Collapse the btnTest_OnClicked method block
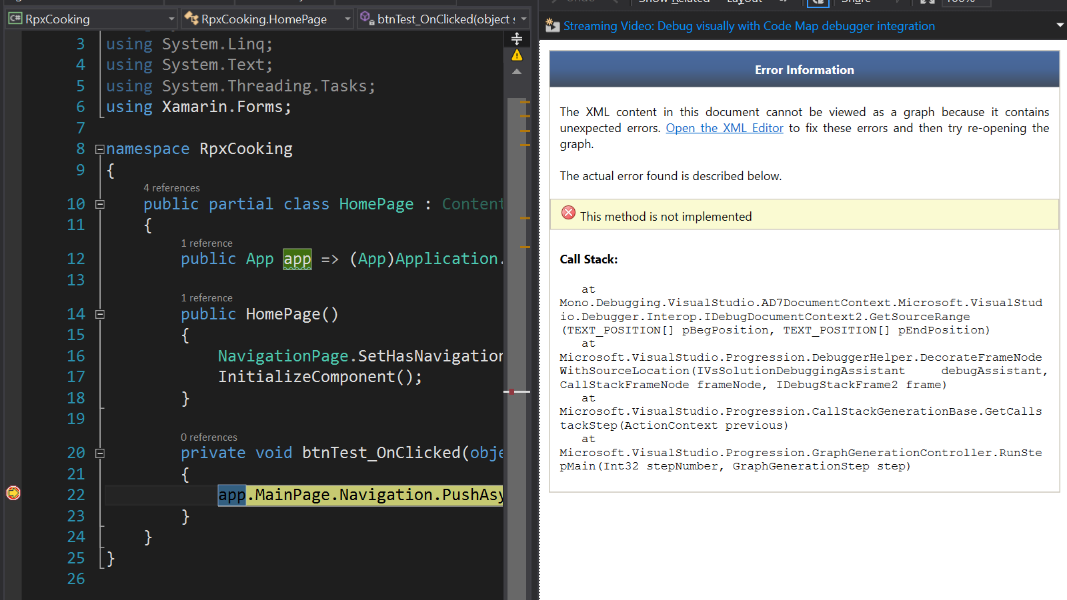This screenshot has height=600, width=1067. [x=100, y=453]
